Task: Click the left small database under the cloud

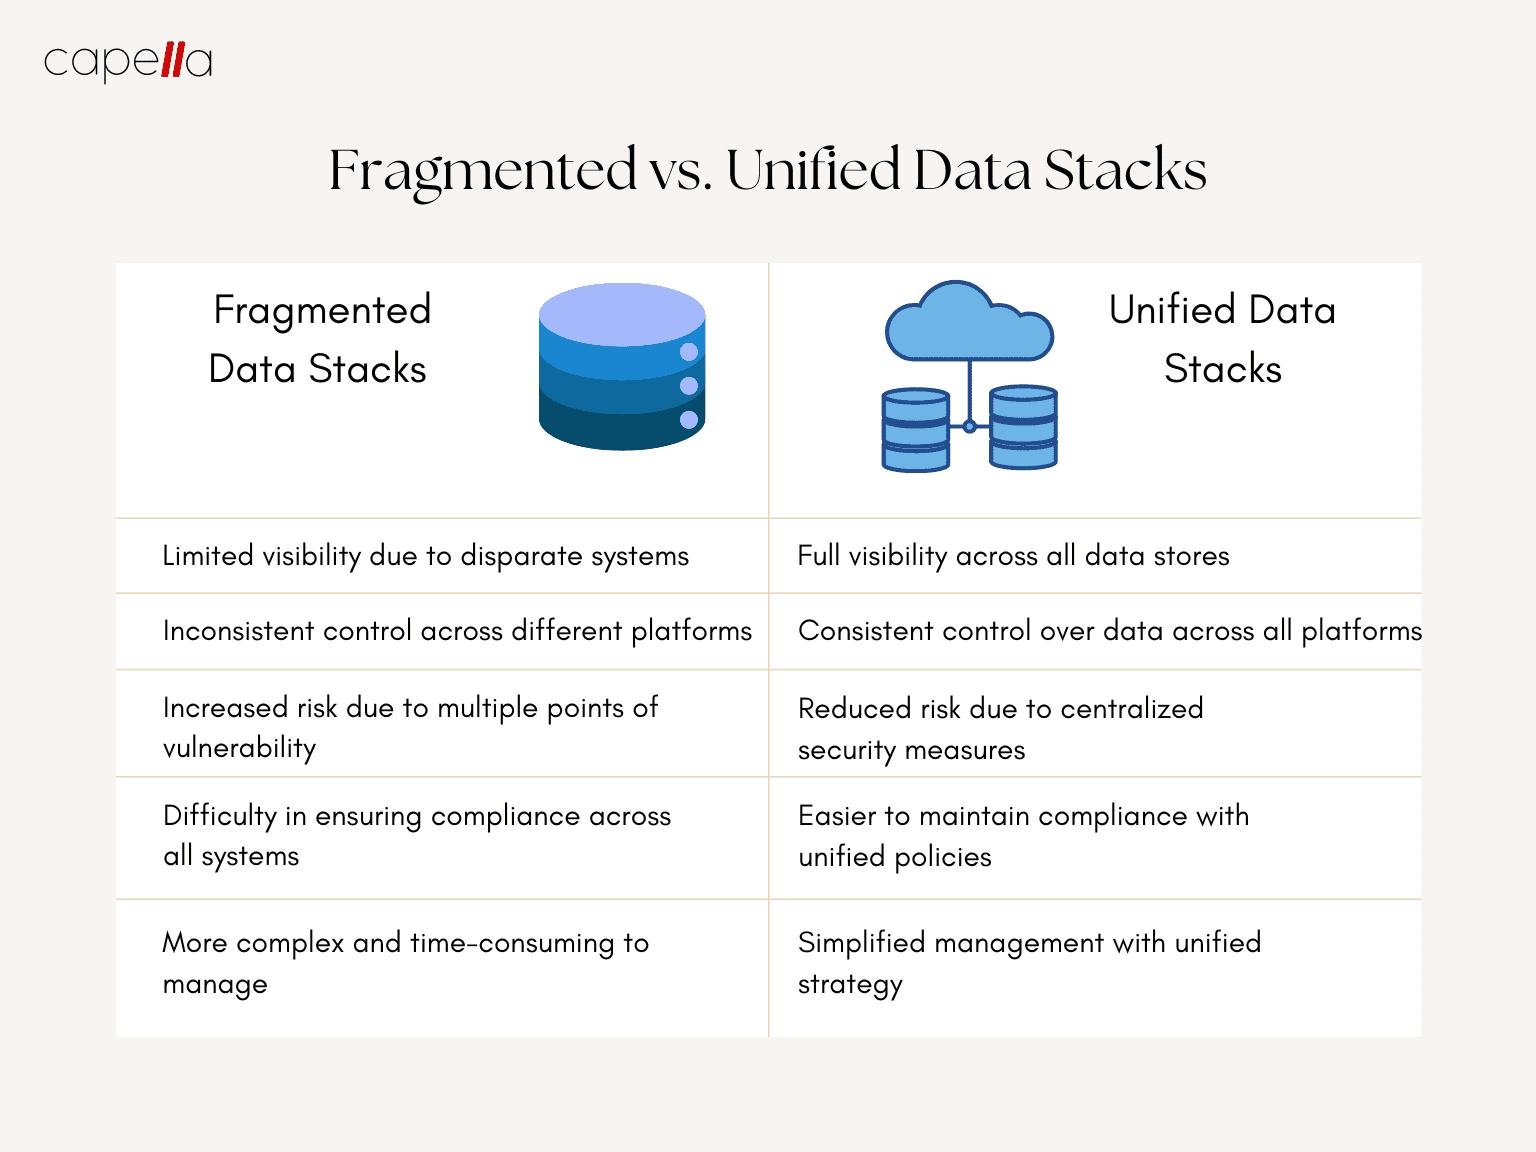Action: (915, 430)
